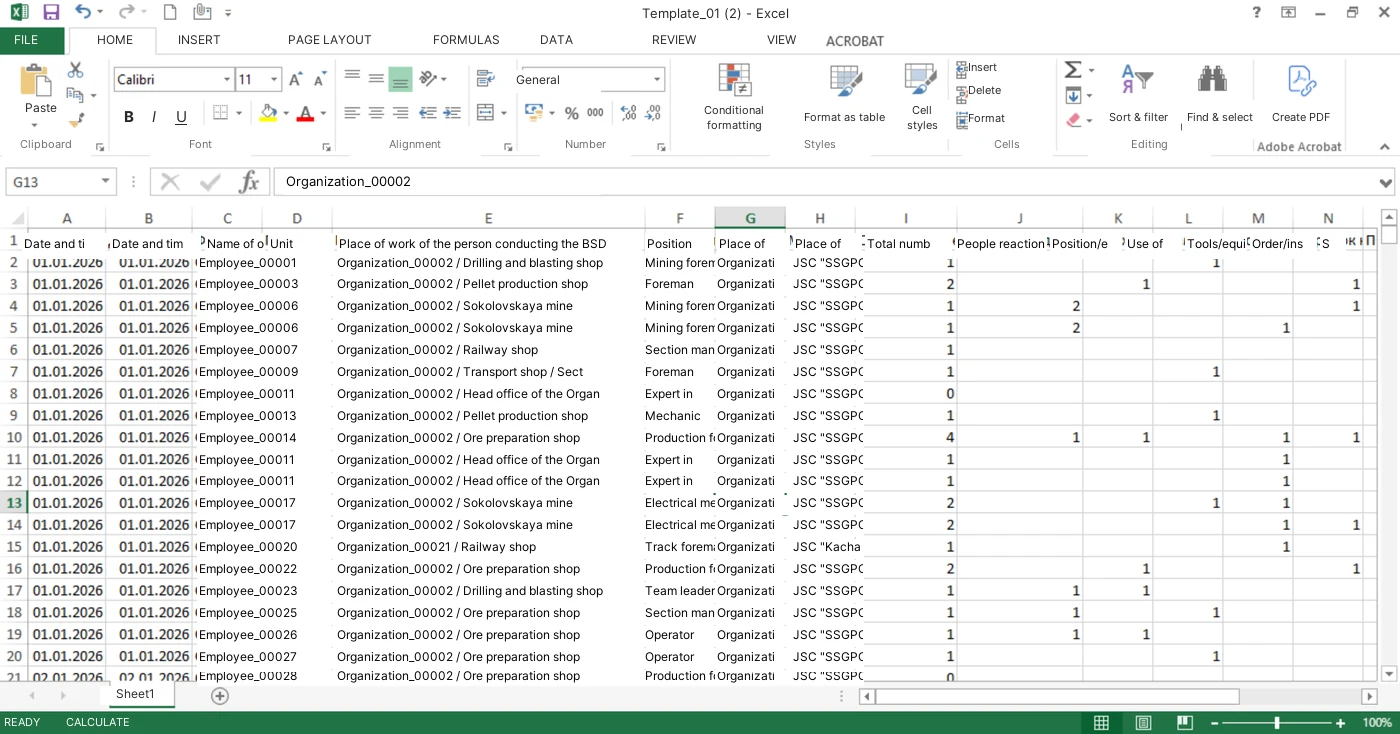Toggle wrap text
The width and height of the screenshot is (1400, 734).
(486, 78)
